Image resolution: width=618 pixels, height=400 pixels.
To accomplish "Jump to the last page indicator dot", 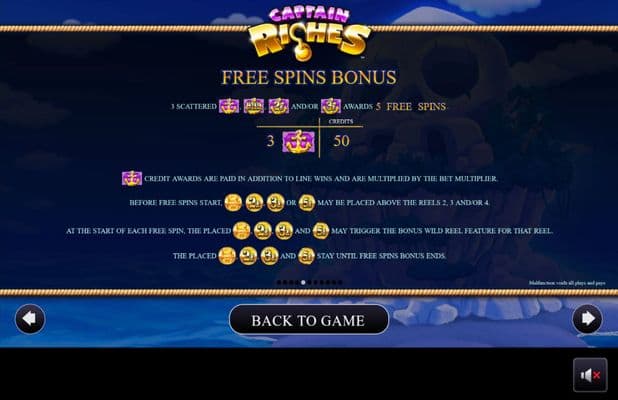I will pyautogui.click(x=340, y=282).
